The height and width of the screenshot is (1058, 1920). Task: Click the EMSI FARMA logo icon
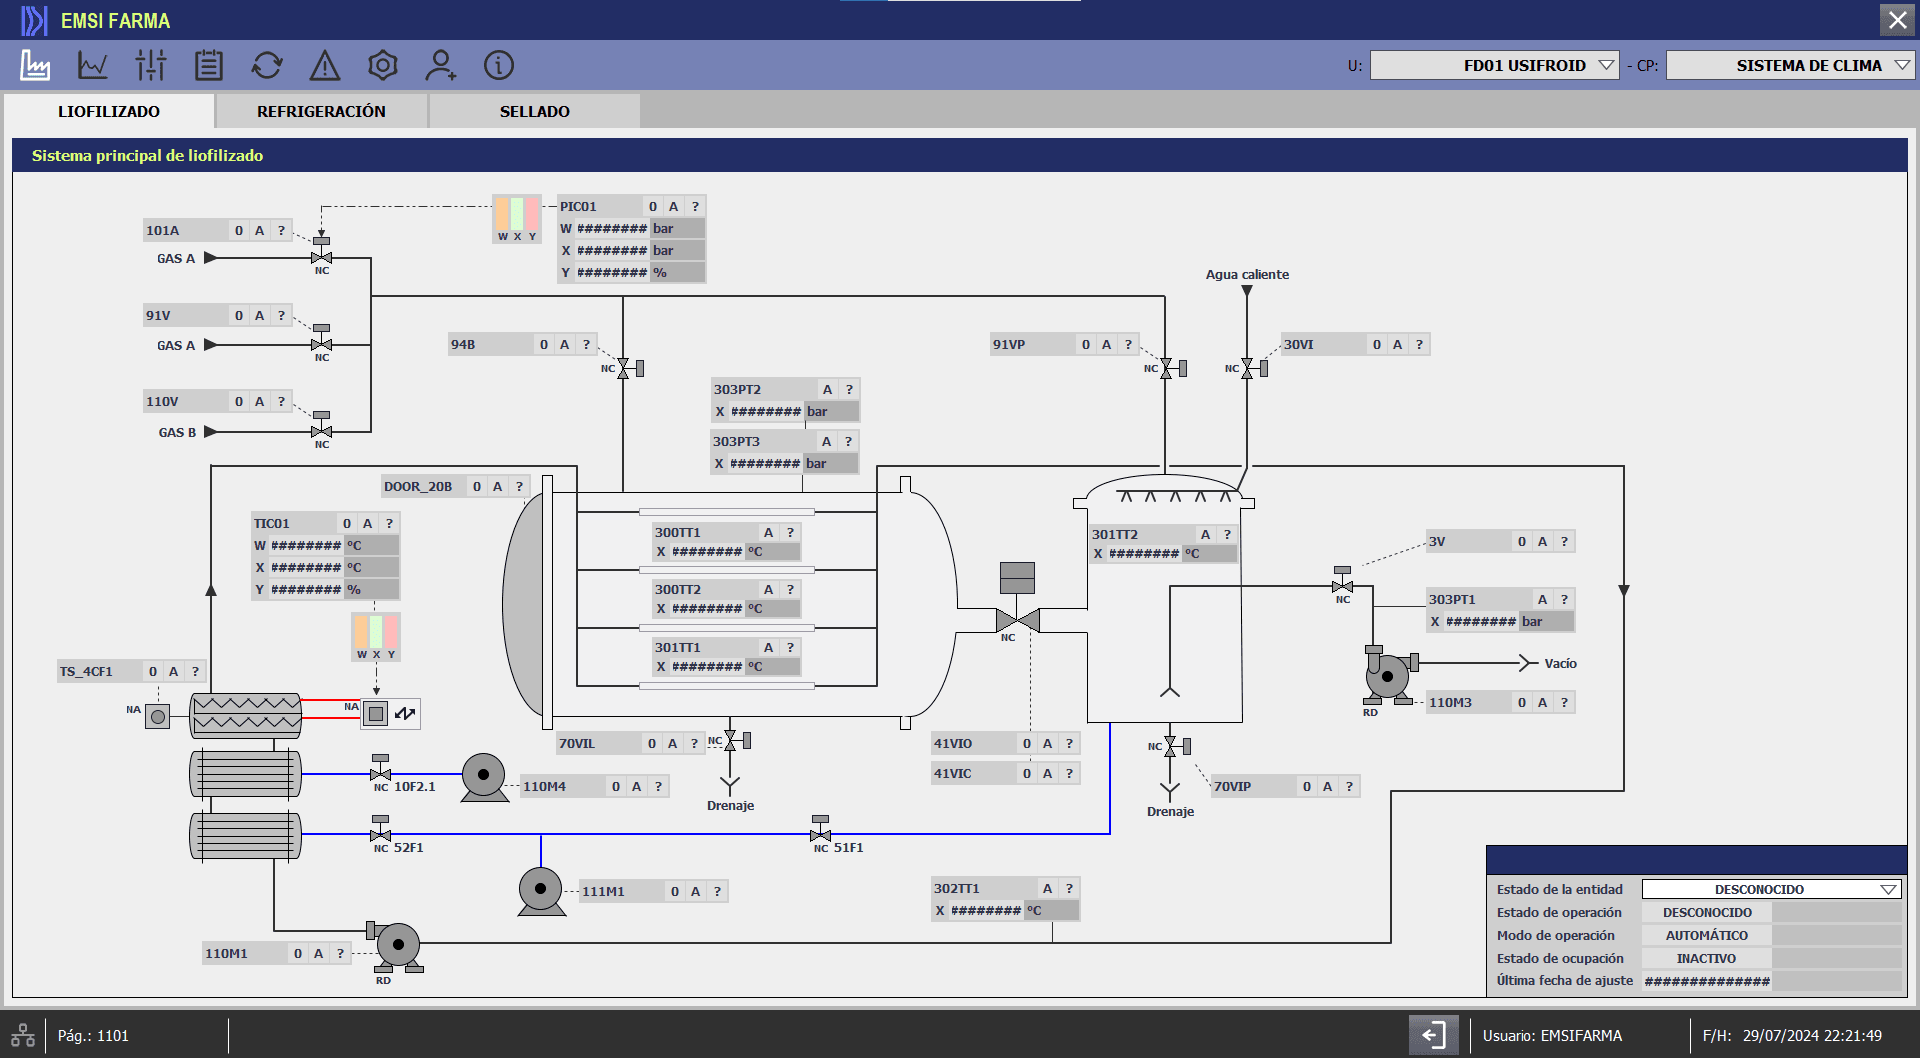34,20
